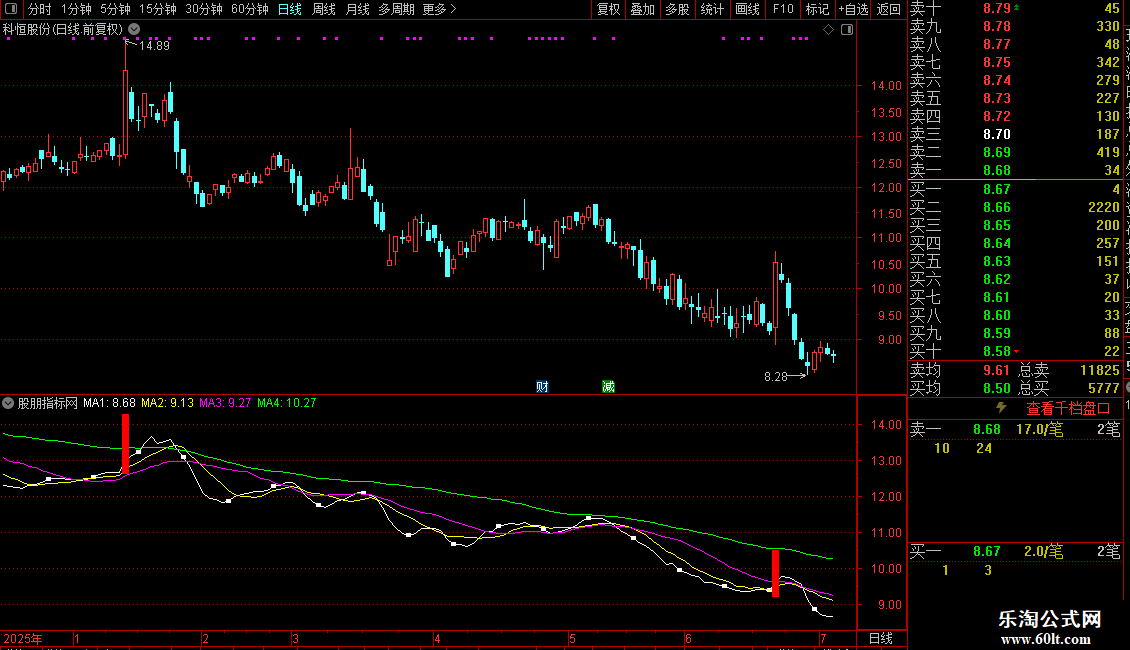Viewport: 1130px width, 650px height.
Task: Select the 60分钟 period
Action: click(x=249, y=9)
